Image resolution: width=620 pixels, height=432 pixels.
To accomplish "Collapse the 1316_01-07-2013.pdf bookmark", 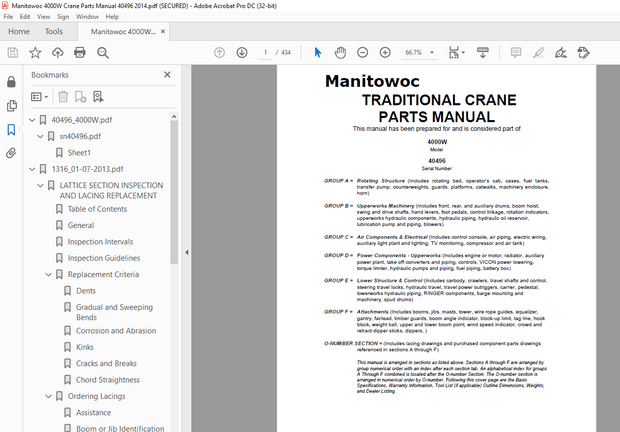I will click(x=32, y=169).
